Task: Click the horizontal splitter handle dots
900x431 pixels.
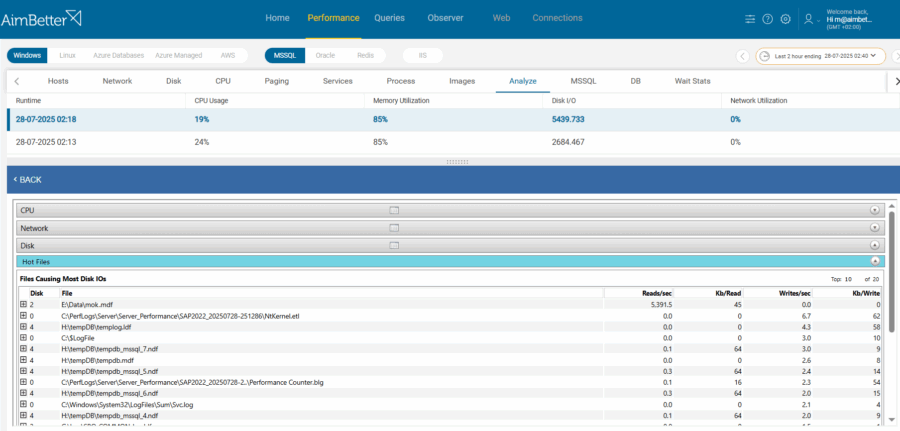Action: [x=457, y=162]
